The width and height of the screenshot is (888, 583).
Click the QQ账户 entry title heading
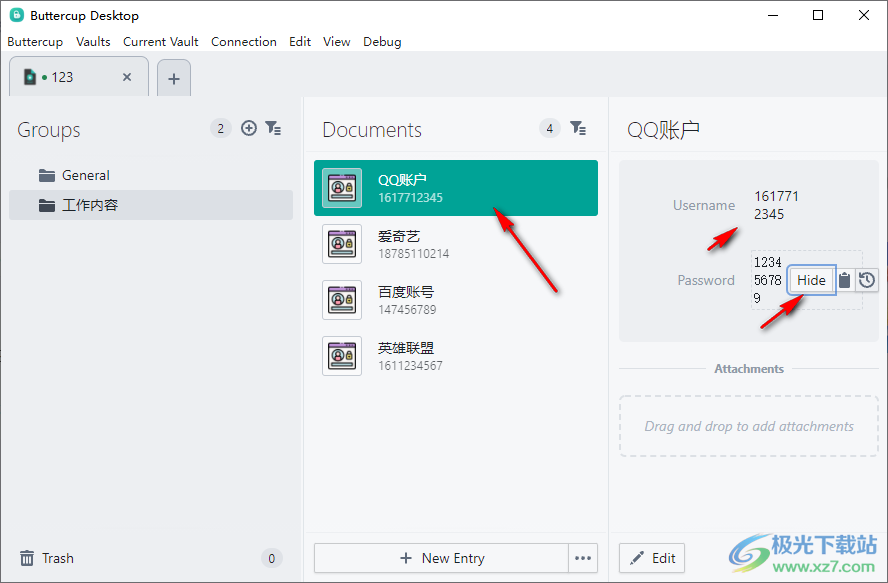[663, 130]
